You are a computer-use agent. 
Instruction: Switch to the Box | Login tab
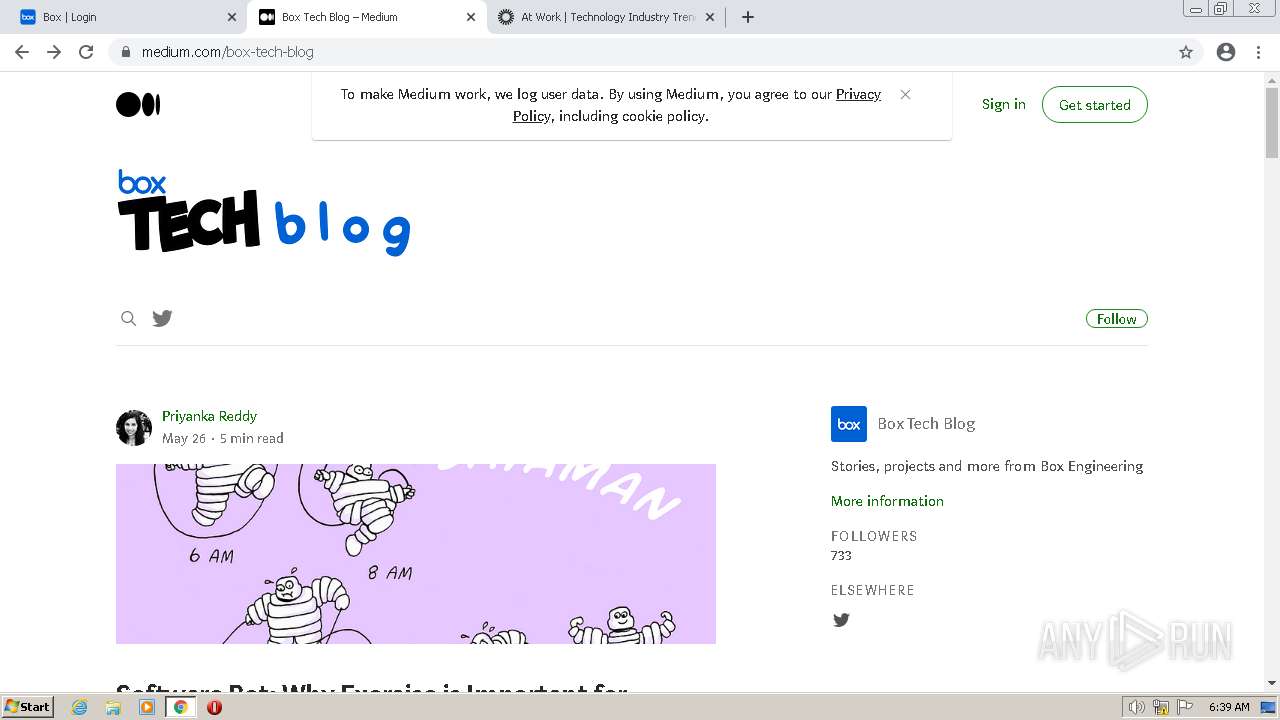coord(126,17)
